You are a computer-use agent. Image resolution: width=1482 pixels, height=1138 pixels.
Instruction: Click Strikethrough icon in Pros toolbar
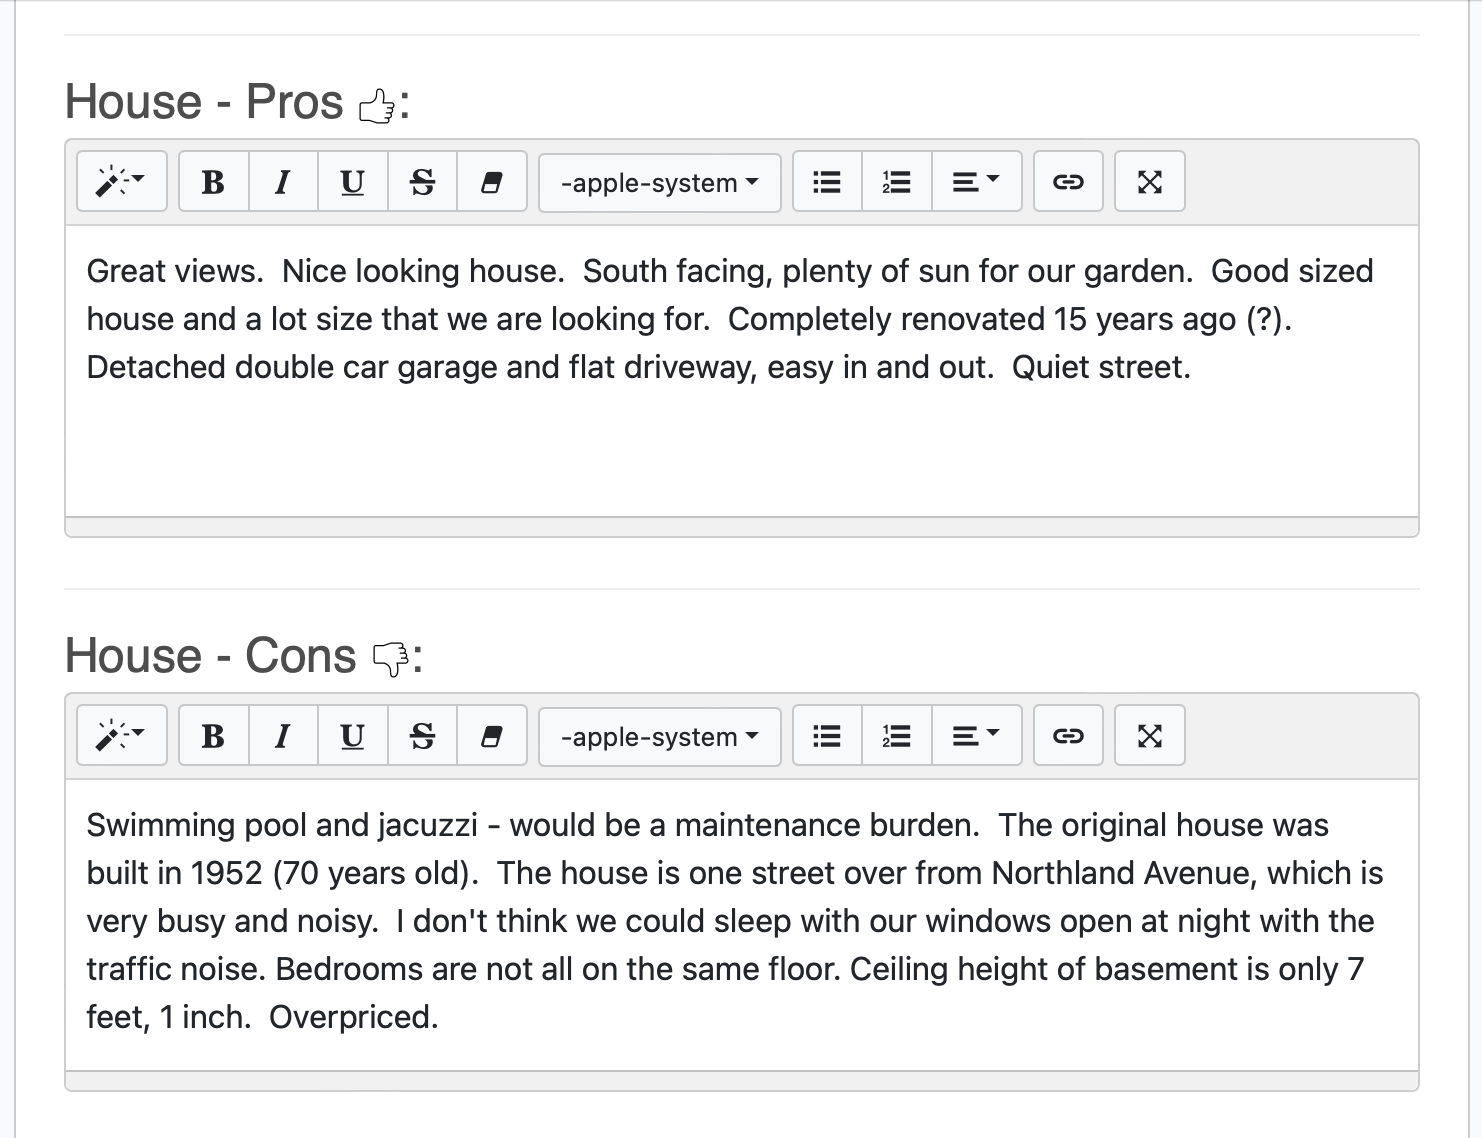tap(422, 182)
